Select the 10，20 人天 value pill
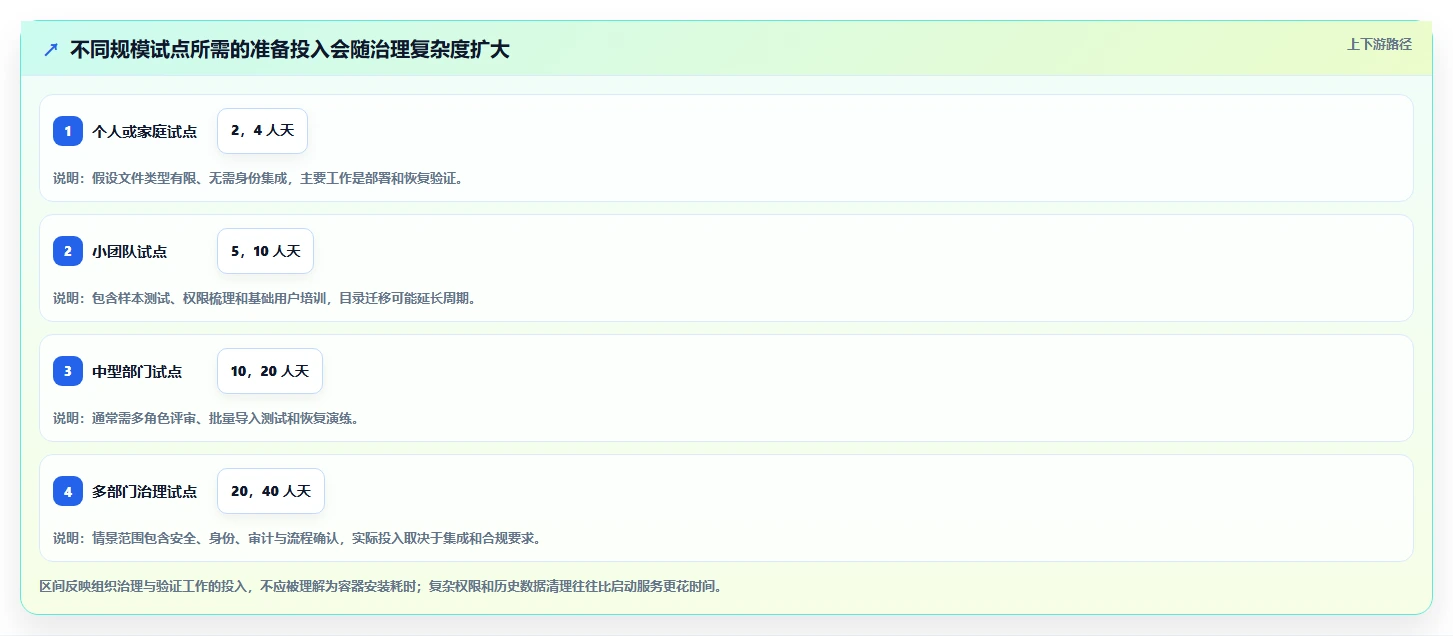Screen dimensions: 1453x636 270,371
